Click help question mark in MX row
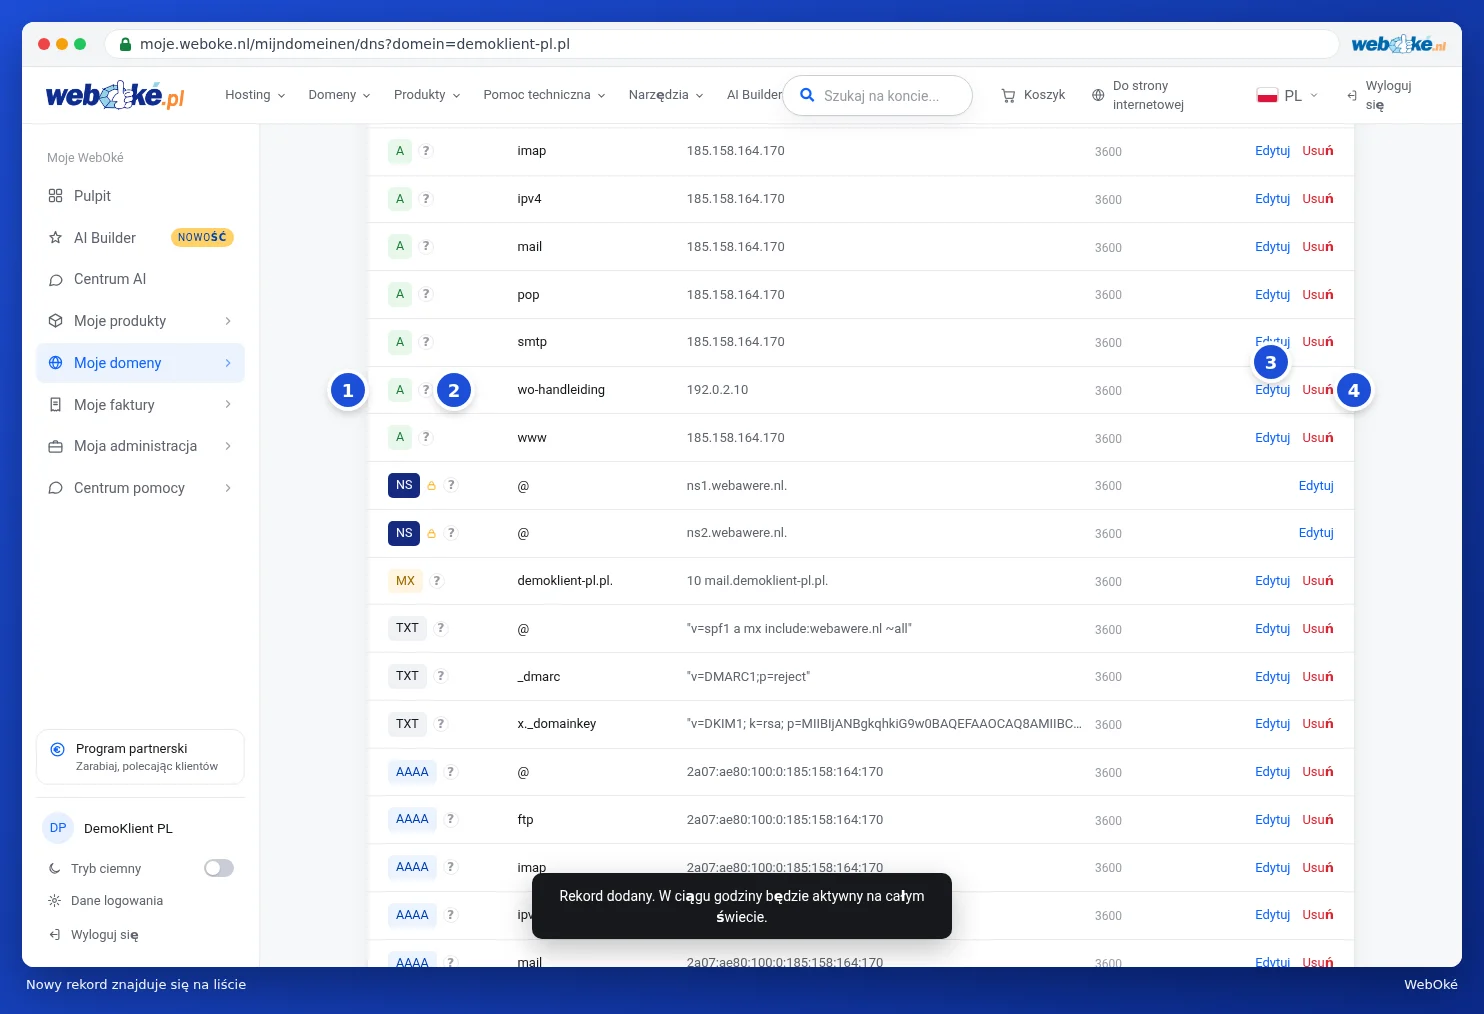 pyautogui.click(x=437, y=581)
